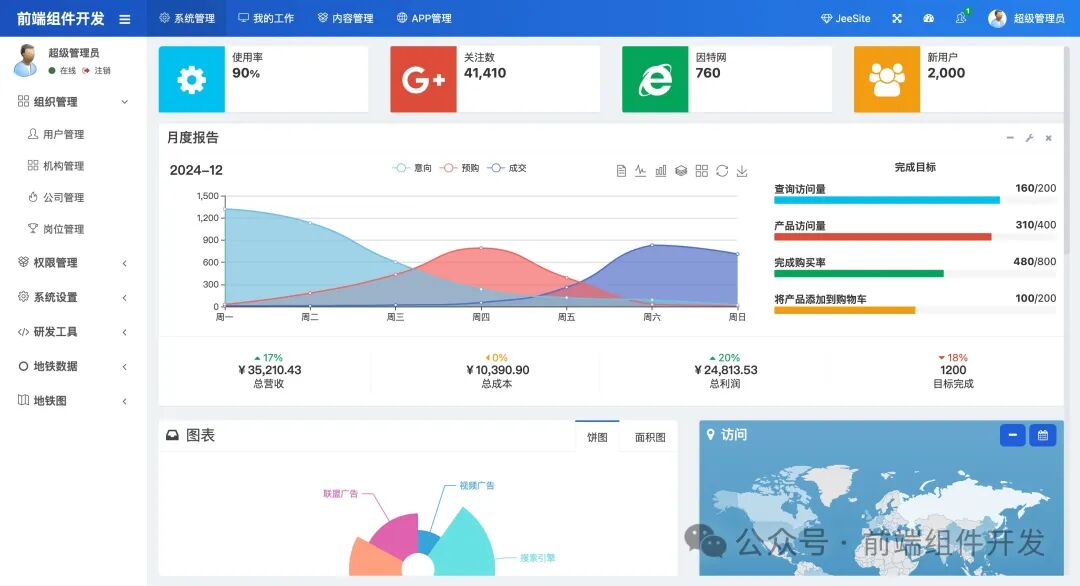Download the chart as an image
The image size is (1080, 586).
[x=742, y=170]
